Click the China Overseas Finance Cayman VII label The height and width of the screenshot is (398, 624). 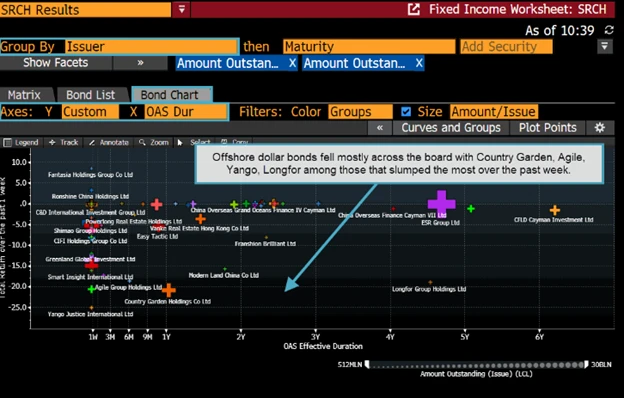point(392,215)
